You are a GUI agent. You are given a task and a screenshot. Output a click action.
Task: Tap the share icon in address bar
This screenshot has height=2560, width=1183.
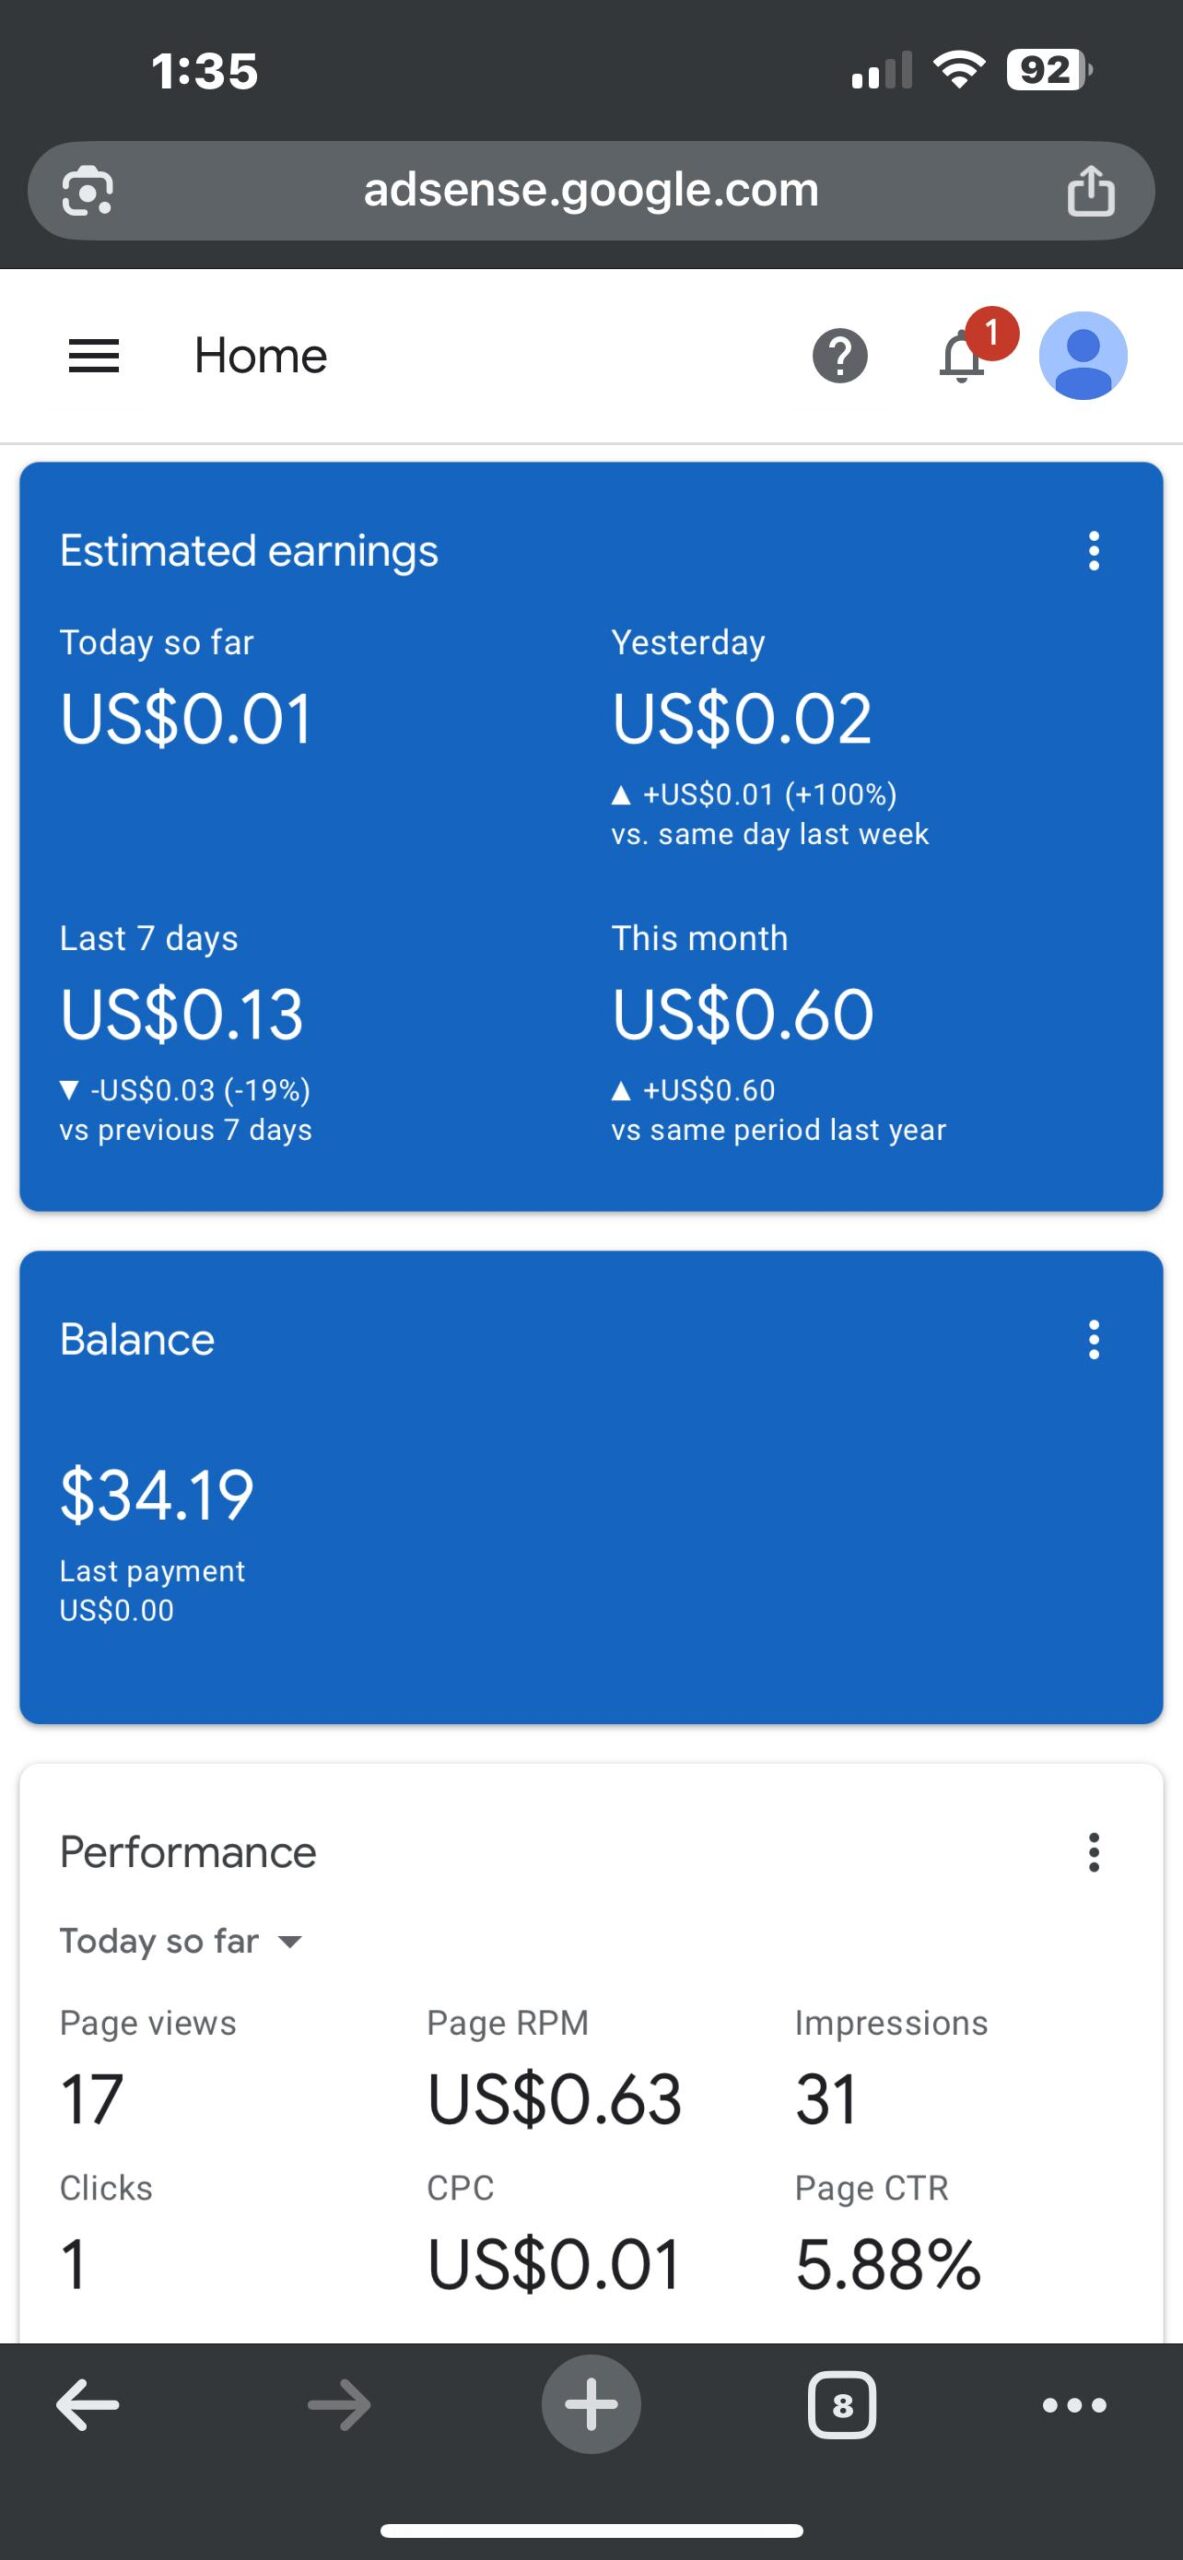(1090, 191)
